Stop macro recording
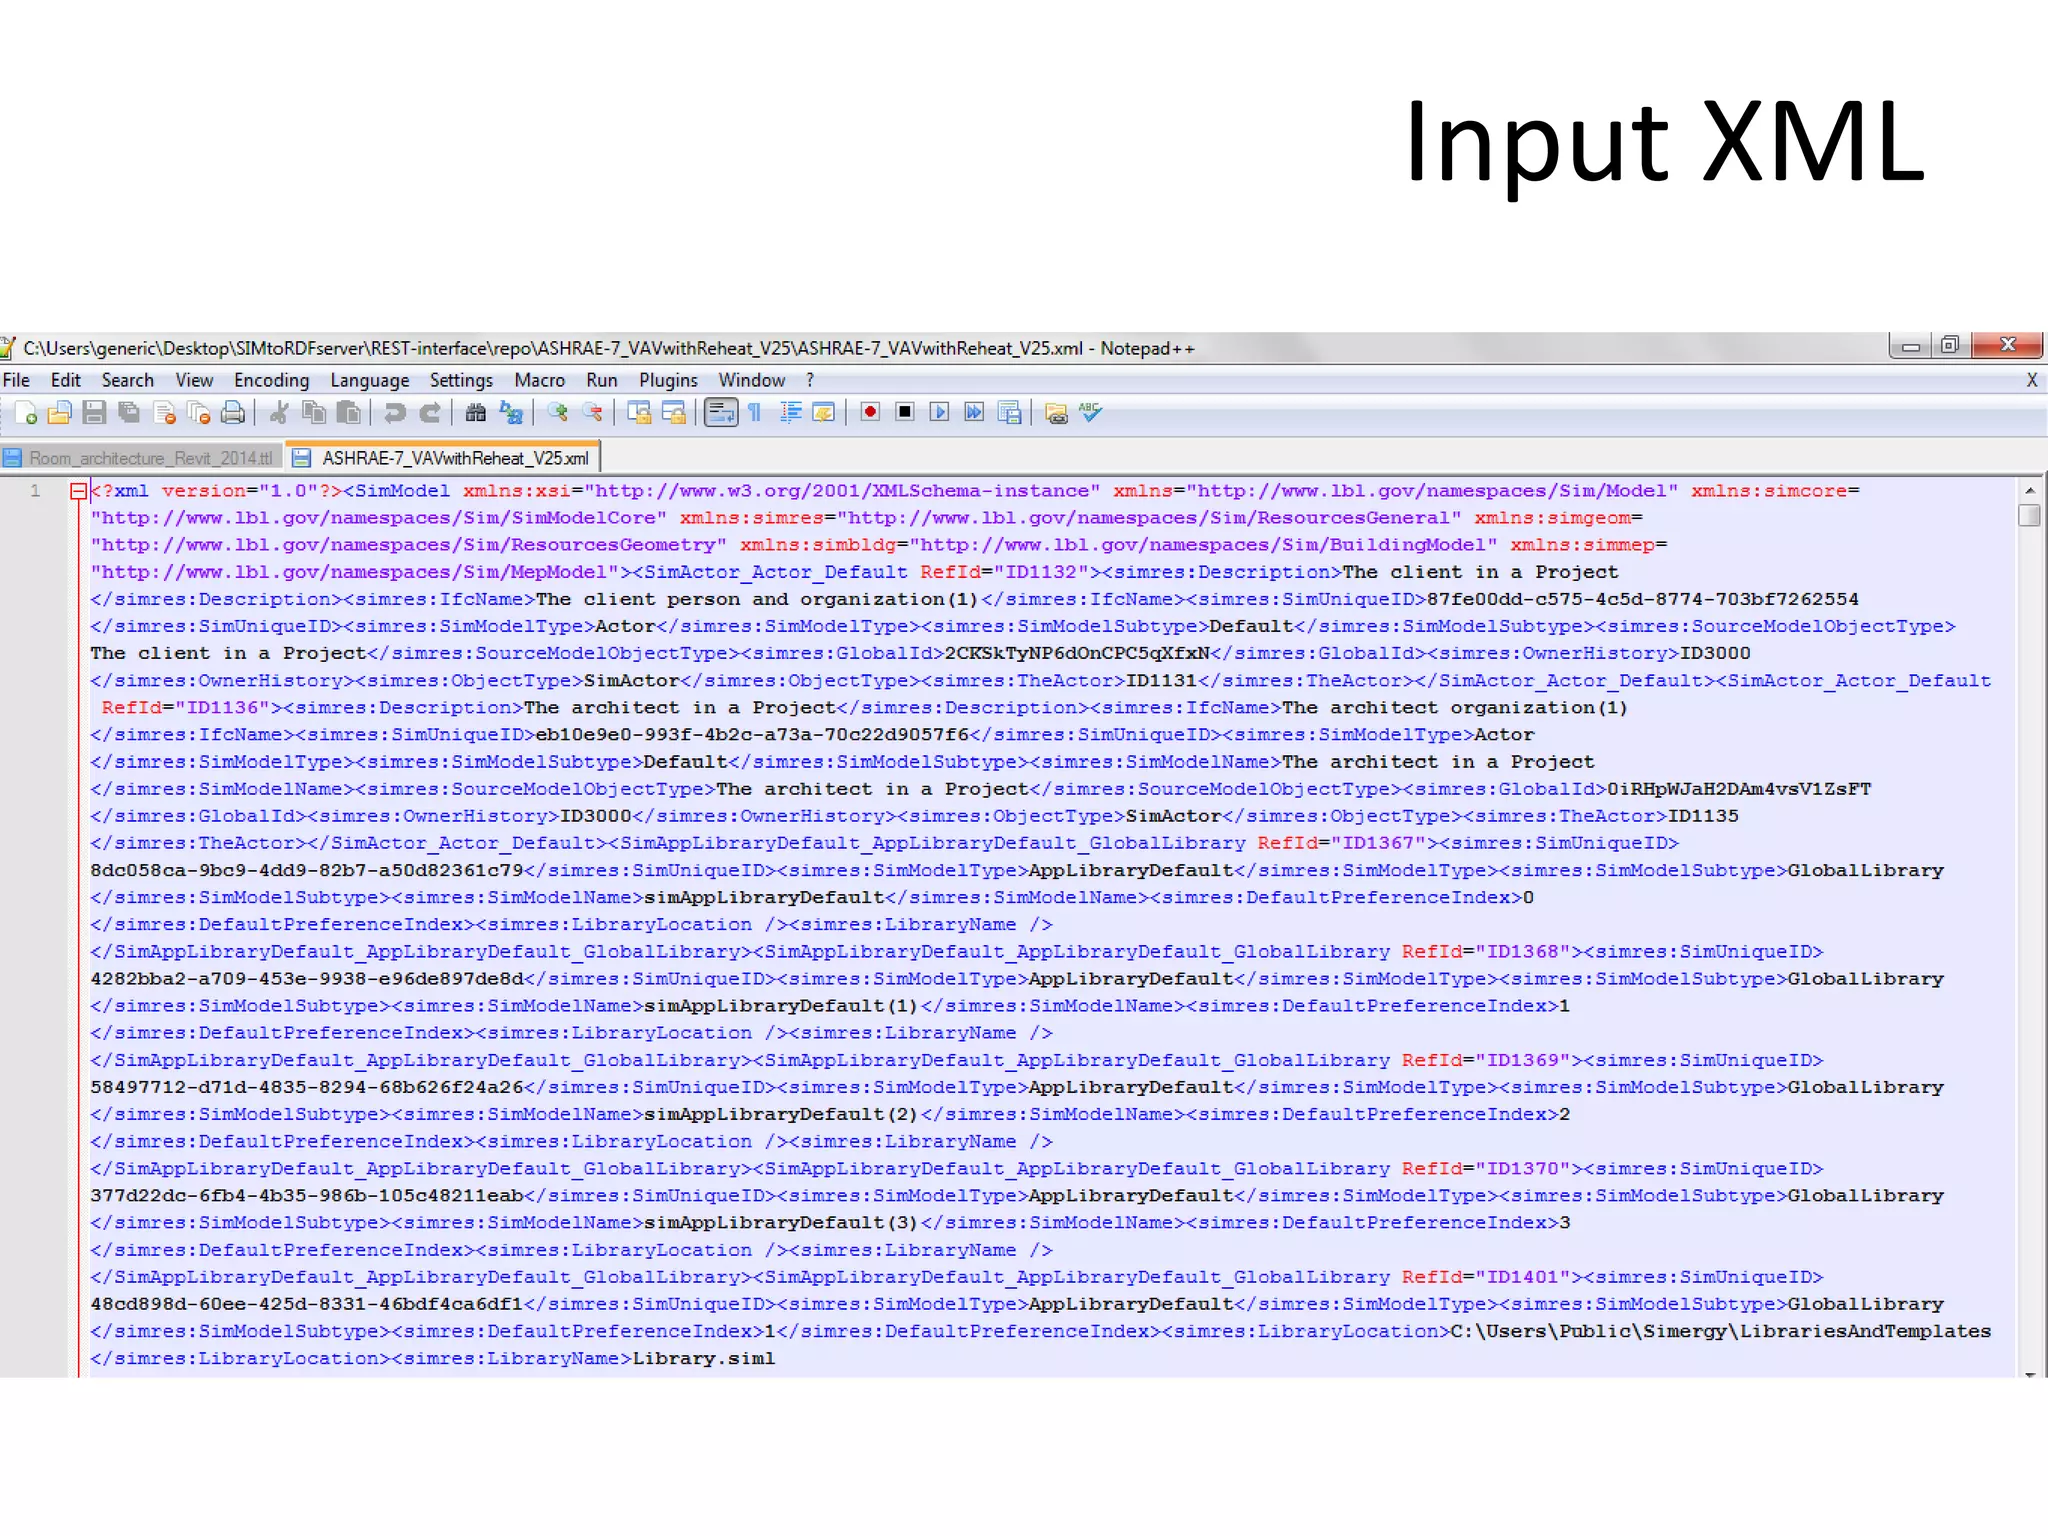This screenshot has height=1536, width=2048. point(905,412)
